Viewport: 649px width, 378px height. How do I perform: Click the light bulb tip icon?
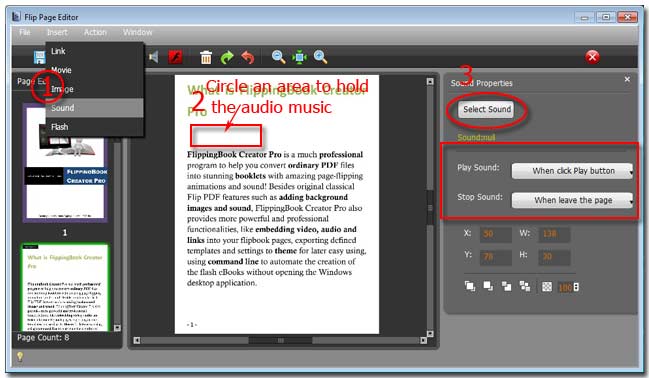[x=19, y=356]
